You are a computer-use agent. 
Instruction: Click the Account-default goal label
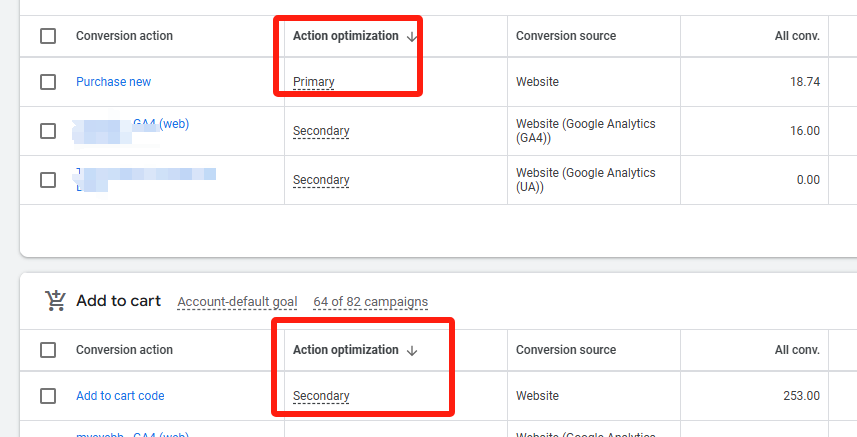pyautogui.click(x=237, y=302)
